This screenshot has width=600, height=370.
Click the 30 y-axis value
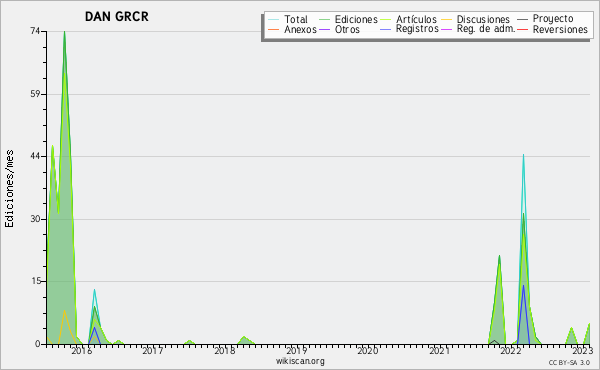pyautogui.click(x=35, y=219)
